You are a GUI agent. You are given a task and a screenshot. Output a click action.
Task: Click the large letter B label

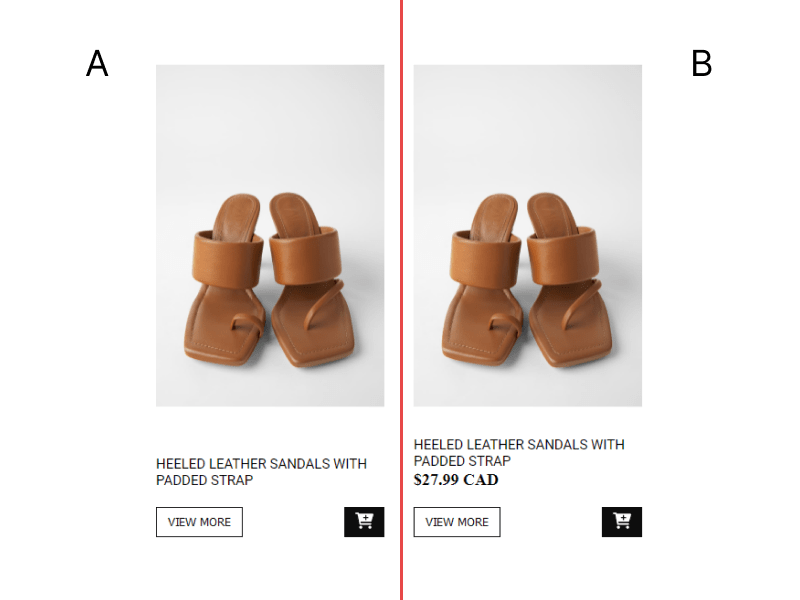click(x=702, y=64)
